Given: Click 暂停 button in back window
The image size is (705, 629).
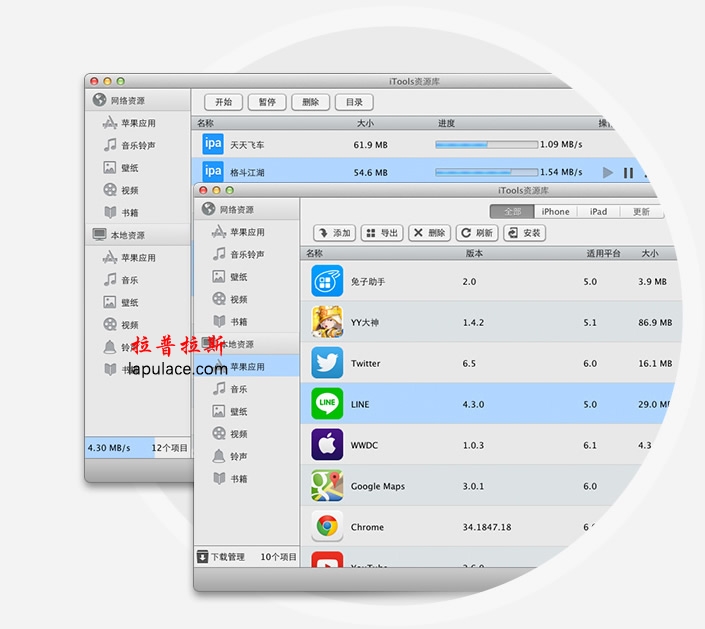Looking at the screenshot, I should point(267,102).
